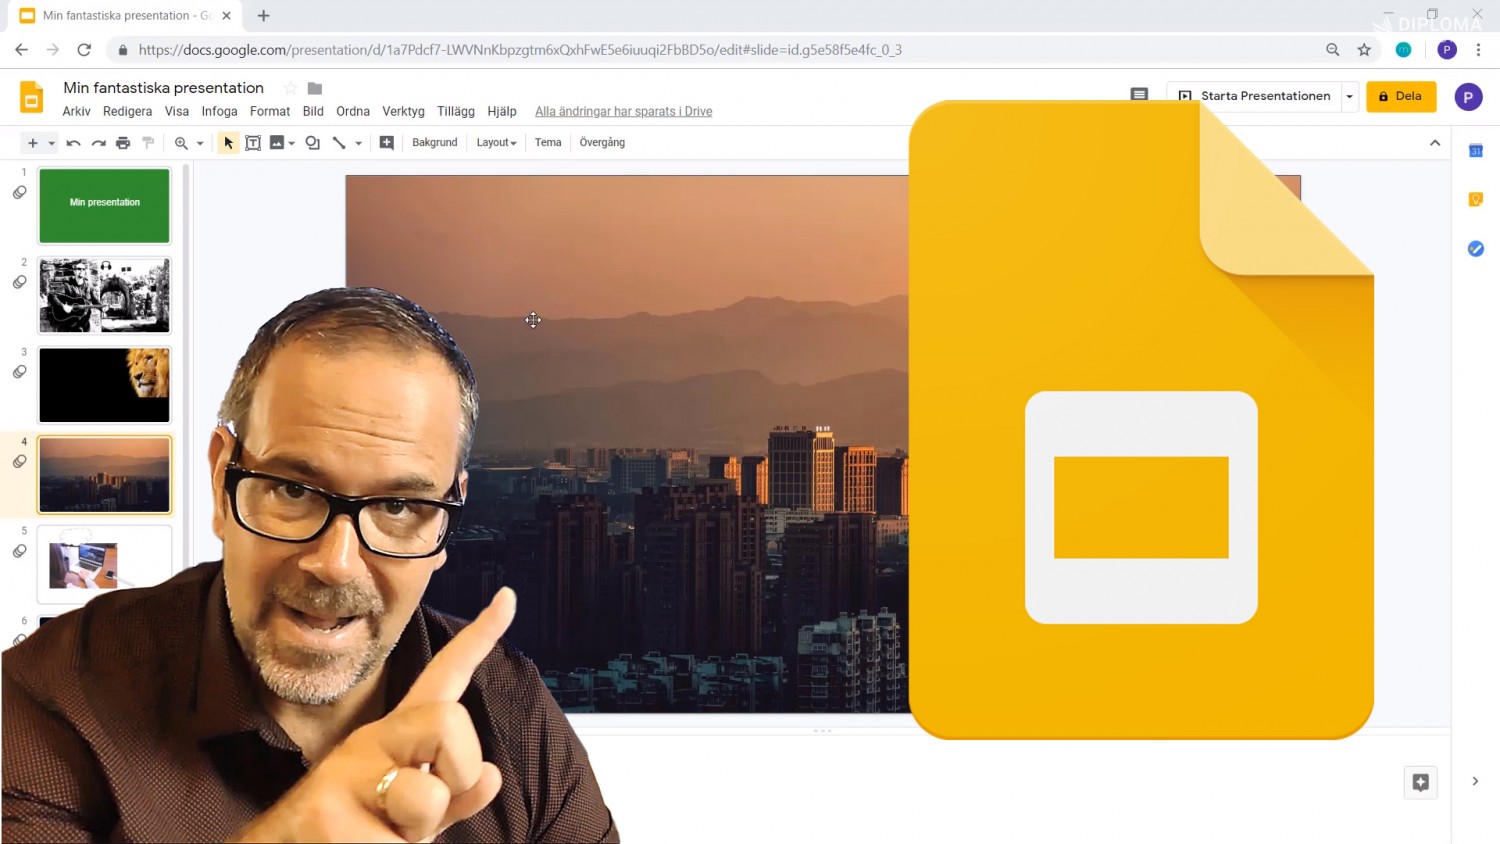1500x844 pixels.
Task: Click the Övergång toolbar button
Action: [x=602, y=143]
